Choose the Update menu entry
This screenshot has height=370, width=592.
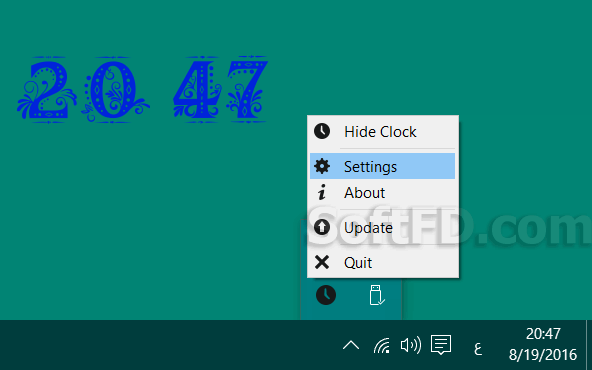pos(382,227)
